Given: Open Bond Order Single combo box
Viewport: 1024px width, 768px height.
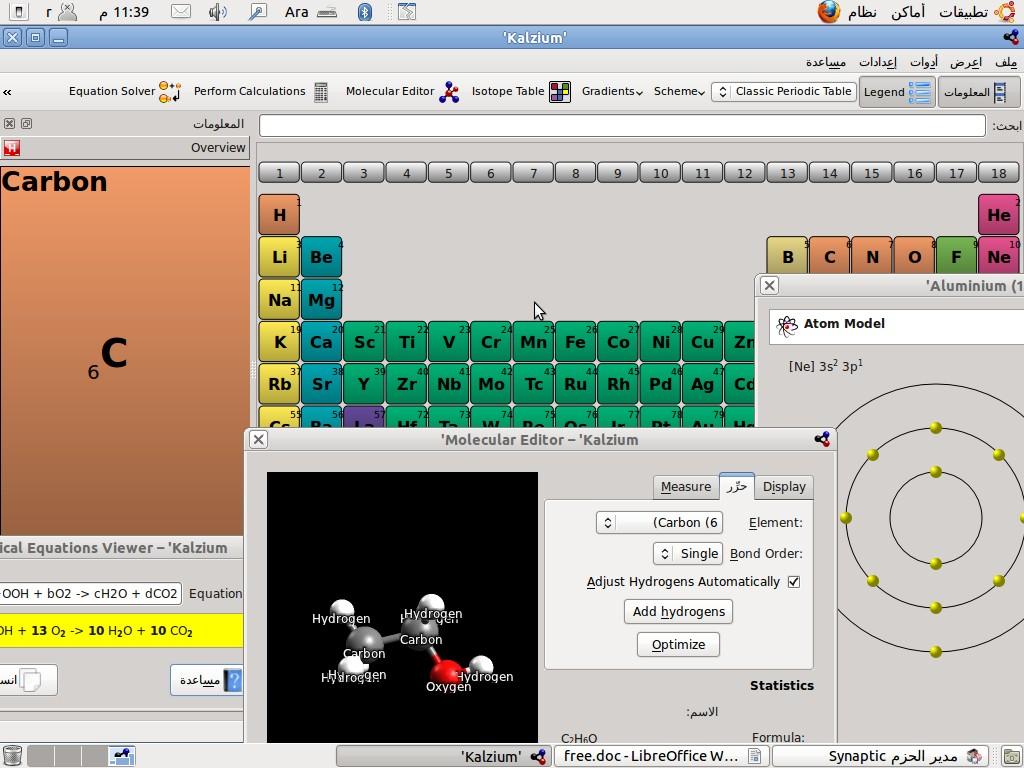Looking at the screenshot, I should coord(688,553).
